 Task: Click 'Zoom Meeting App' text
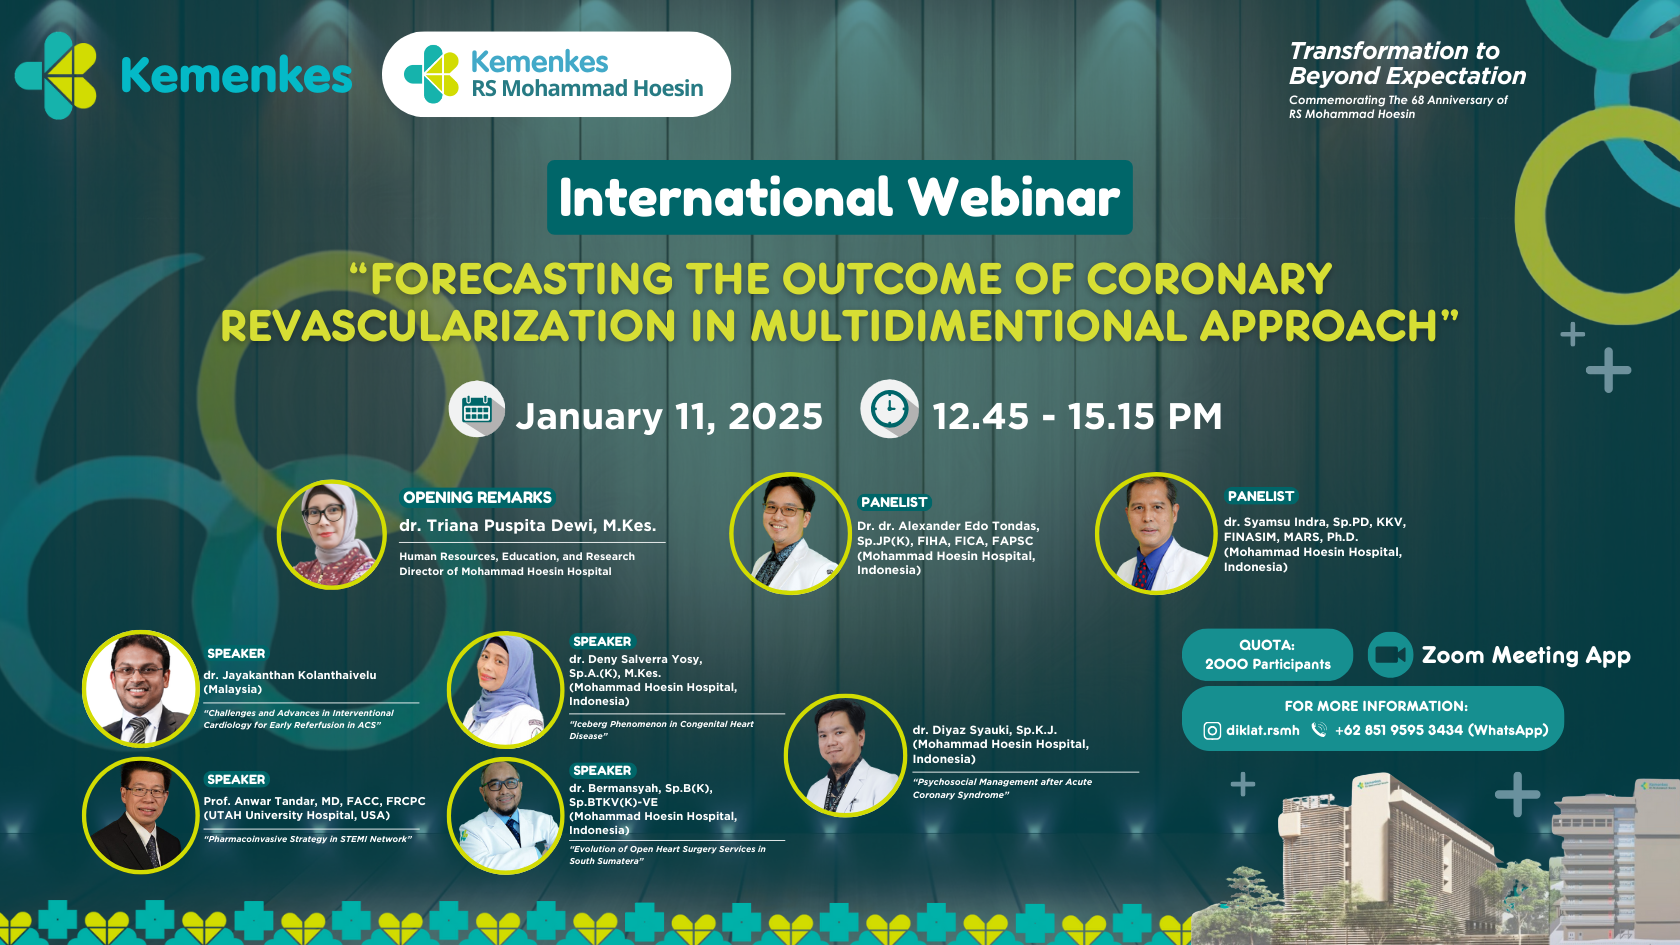[1526, 656]
